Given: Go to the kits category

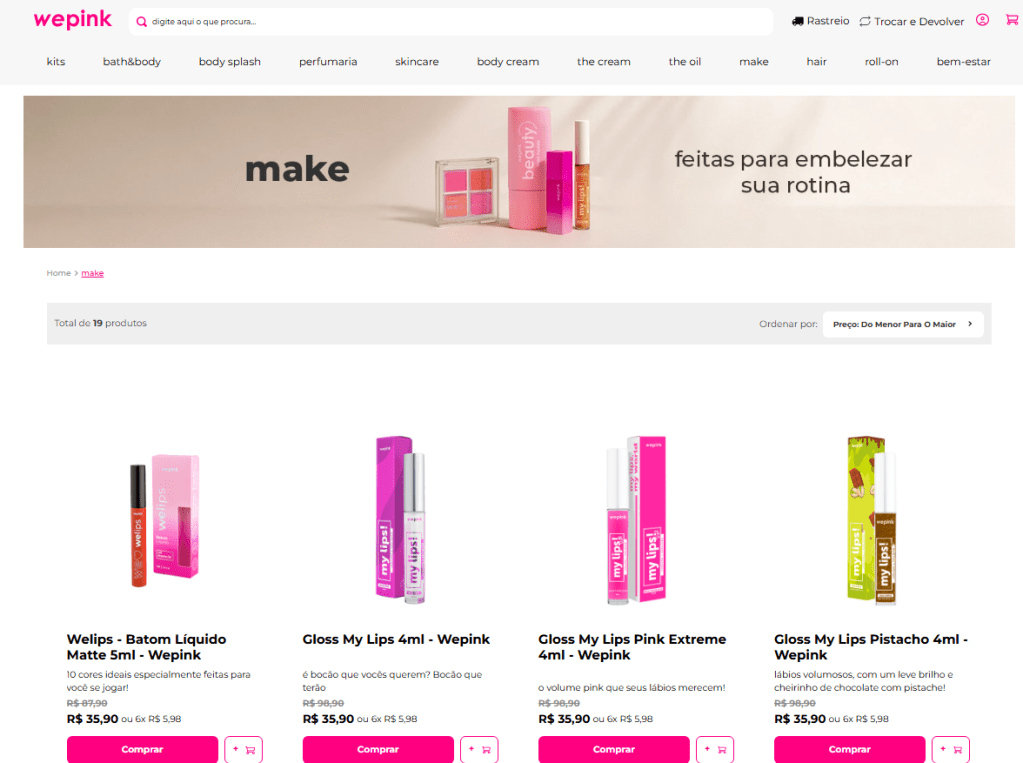Looking at the screenshot, I should (56, 61).
